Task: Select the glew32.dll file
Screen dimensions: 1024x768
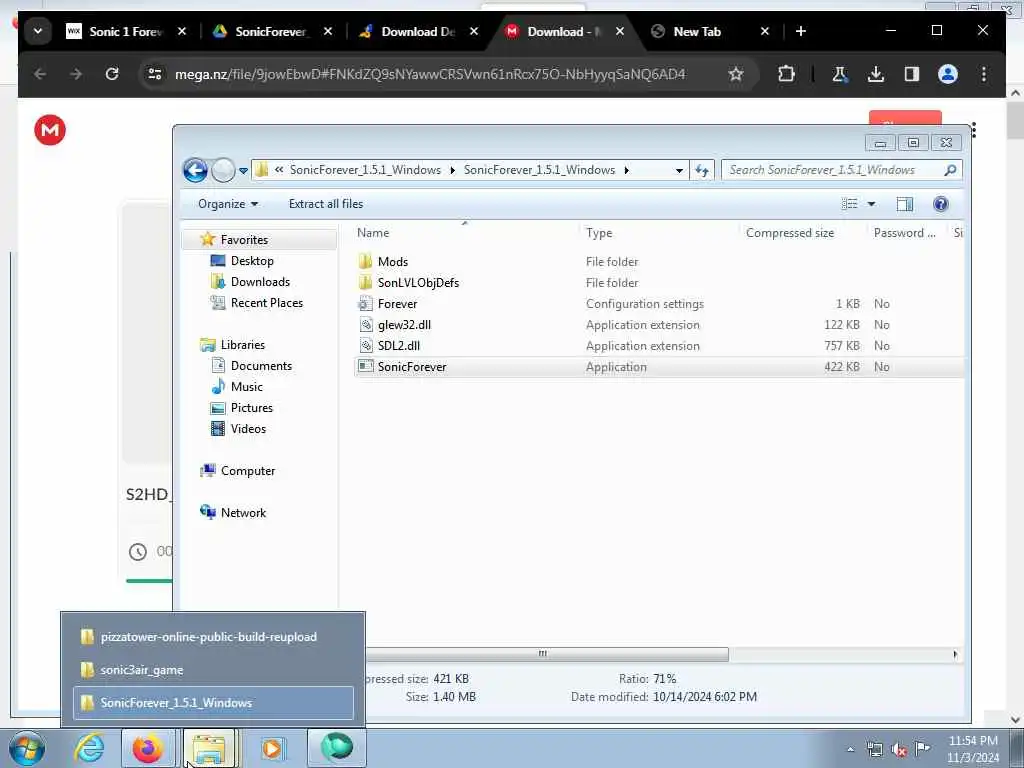Action: (404, 325)
